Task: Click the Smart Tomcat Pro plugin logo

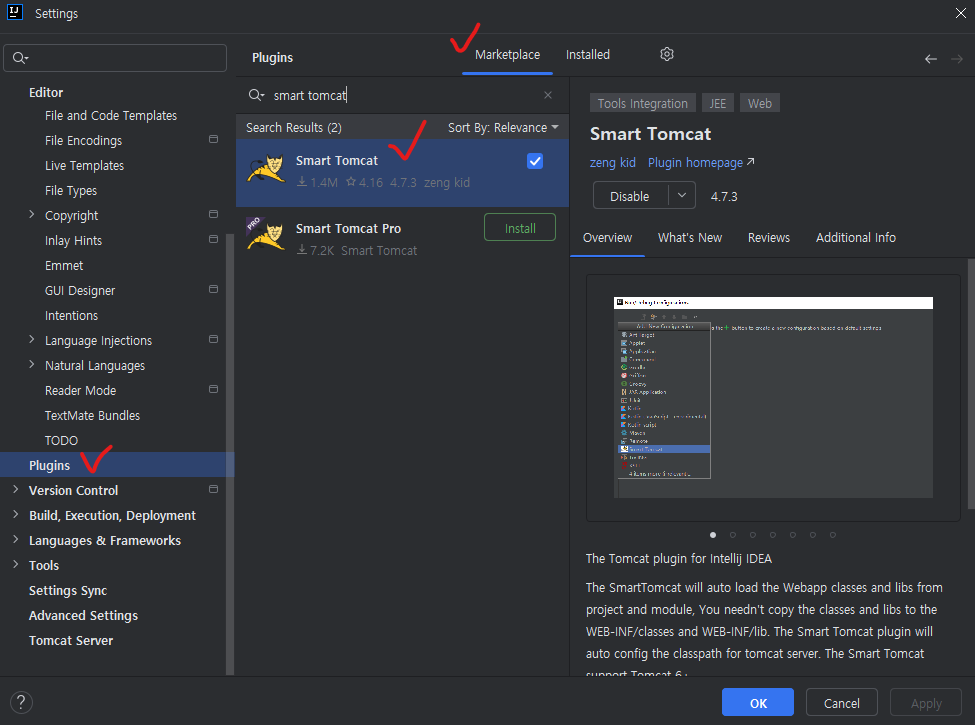Action: 266,234
